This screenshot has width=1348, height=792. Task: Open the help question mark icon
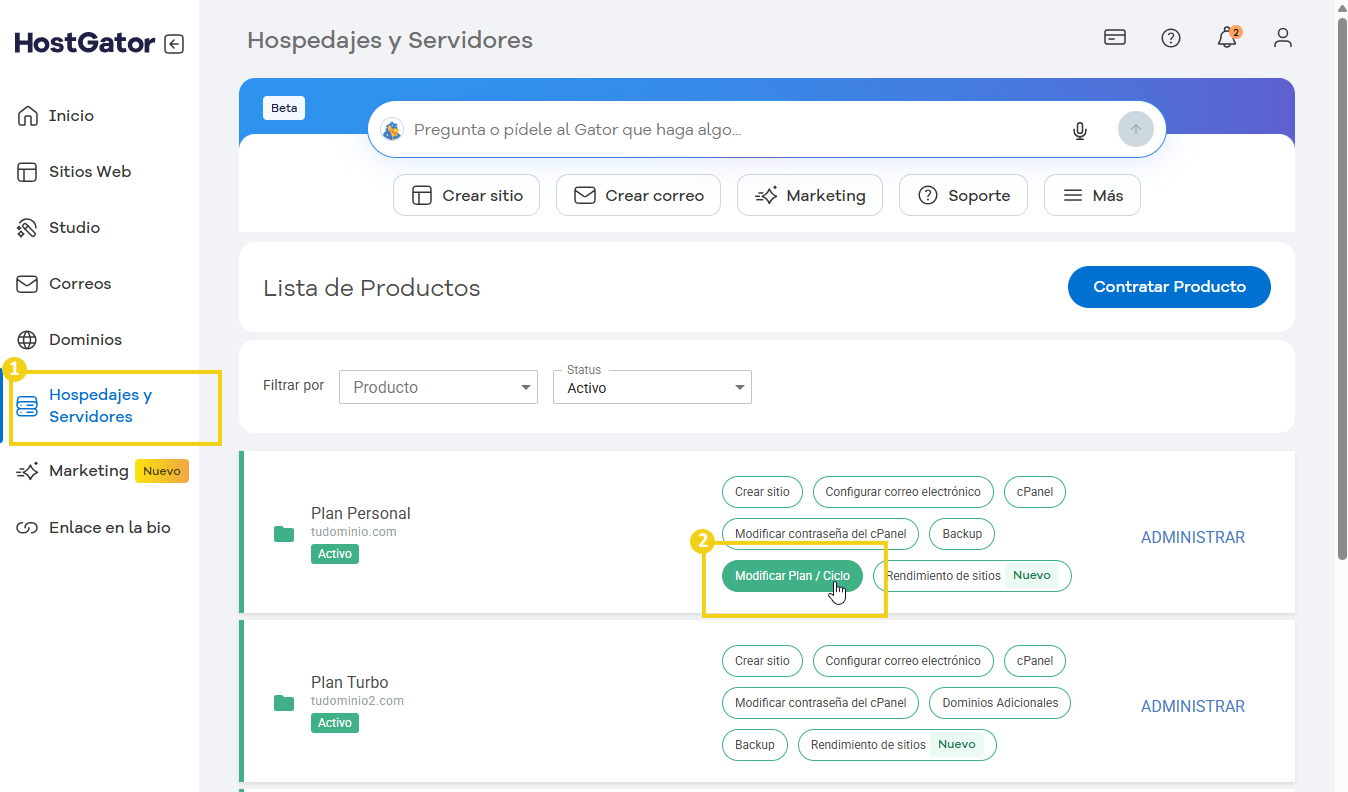(1171, 38)
